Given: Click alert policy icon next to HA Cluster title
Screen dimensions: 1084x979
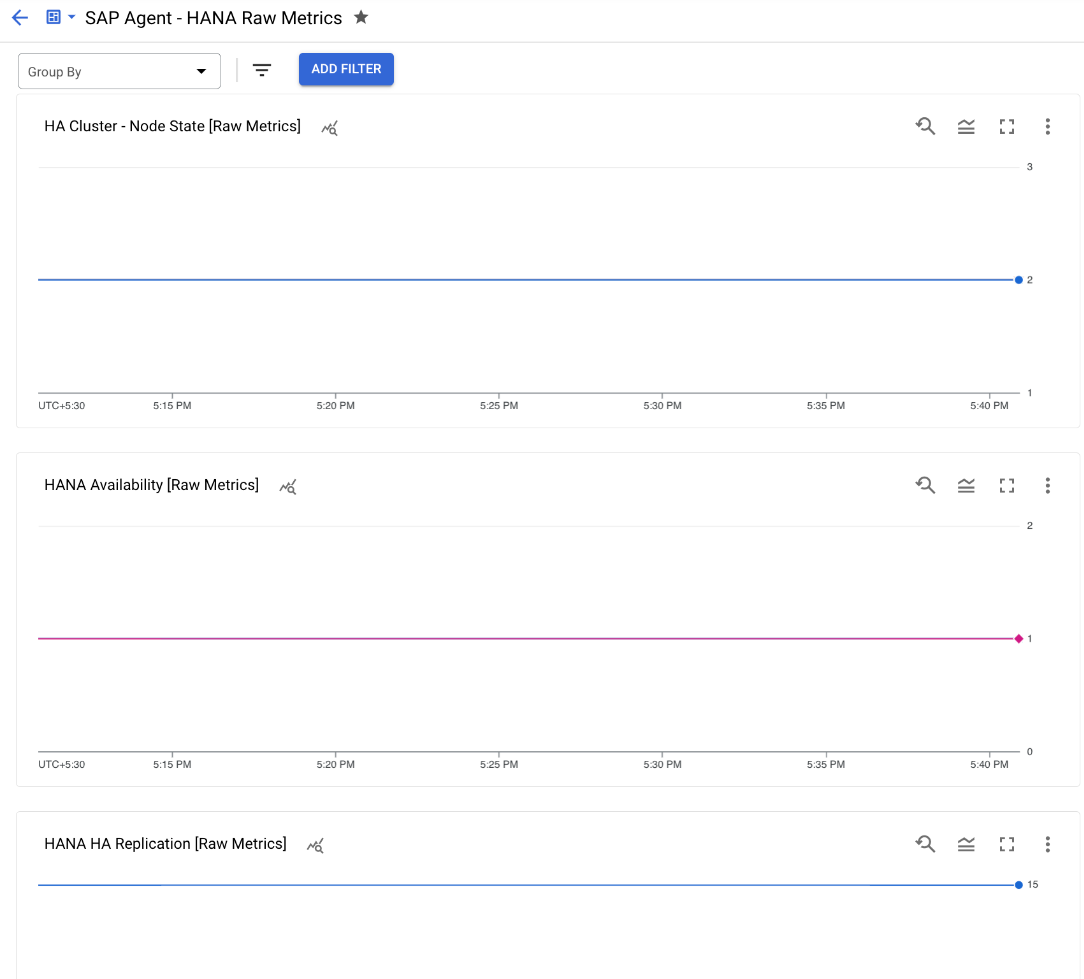Looking at the screenshot, I should (x=329, y=128).
